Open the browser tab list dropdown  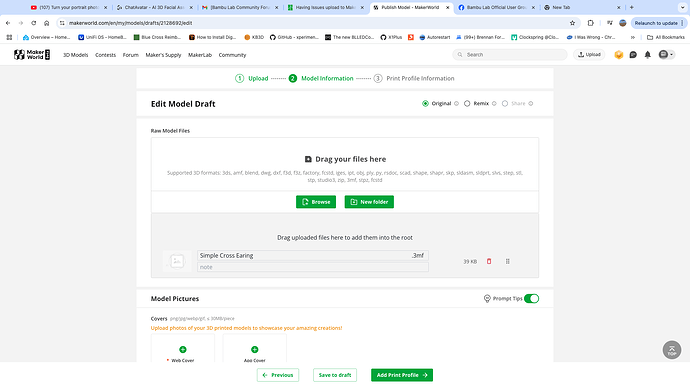(682, 7)
